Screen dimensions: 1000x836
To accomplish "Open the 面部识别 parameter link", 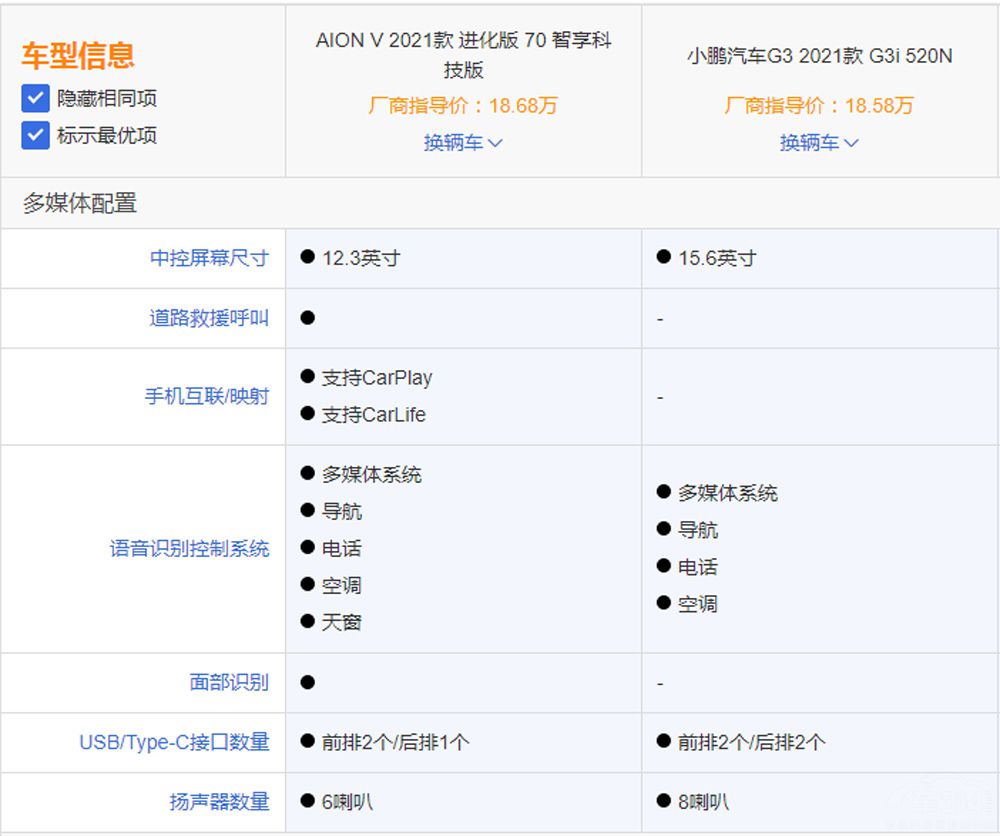I will 229,682.
